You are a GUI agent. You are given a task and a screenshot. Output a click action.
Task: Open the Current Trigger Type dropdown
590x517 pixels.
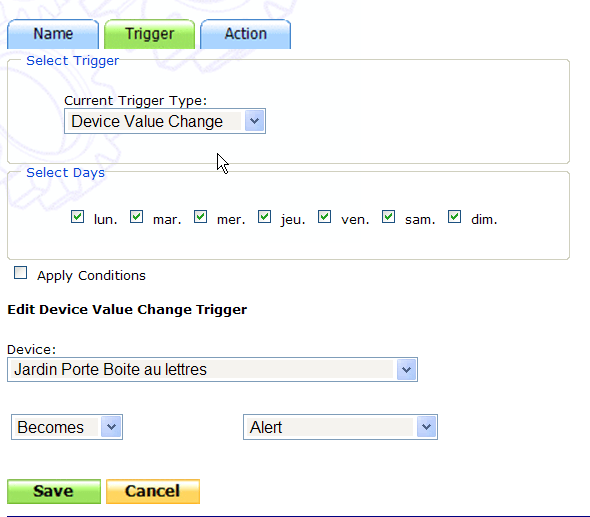[x=165, y=121]
